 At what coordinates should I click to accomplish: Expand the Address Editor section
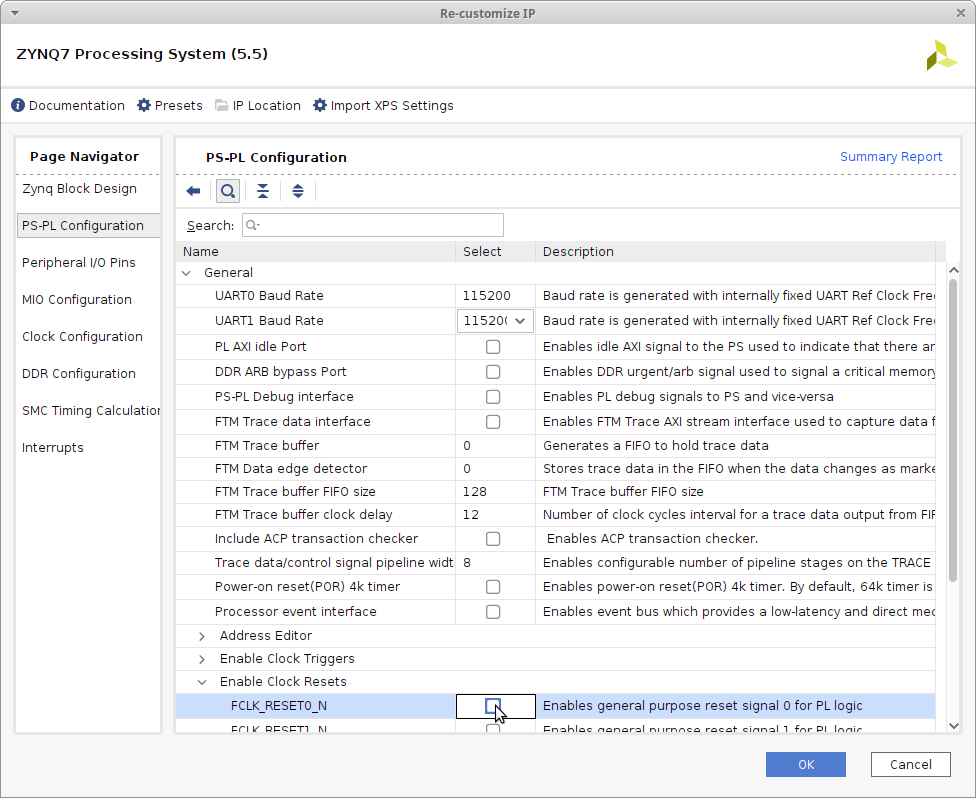(202, 636)
